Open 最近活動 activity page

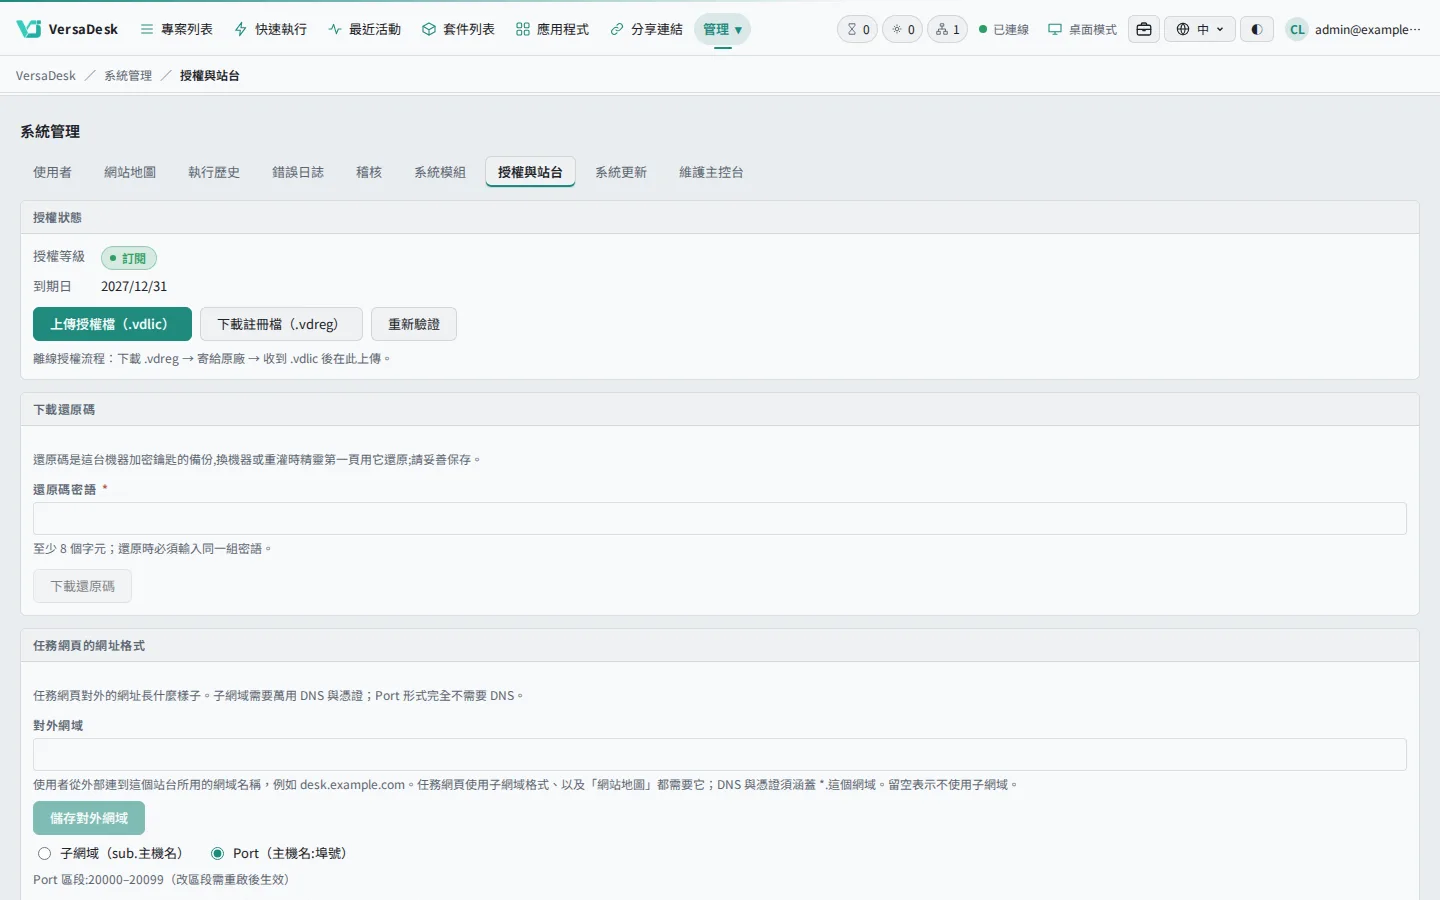click(x=364, y=29)
